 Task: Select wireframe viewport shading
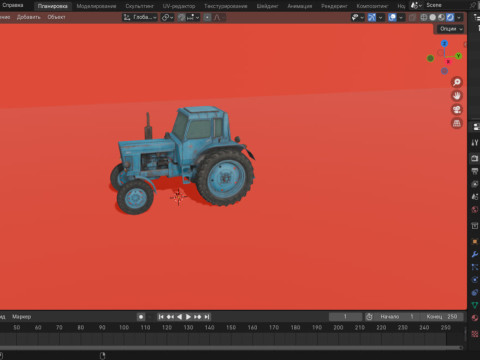pyautogui.click(x=424, y=17)
